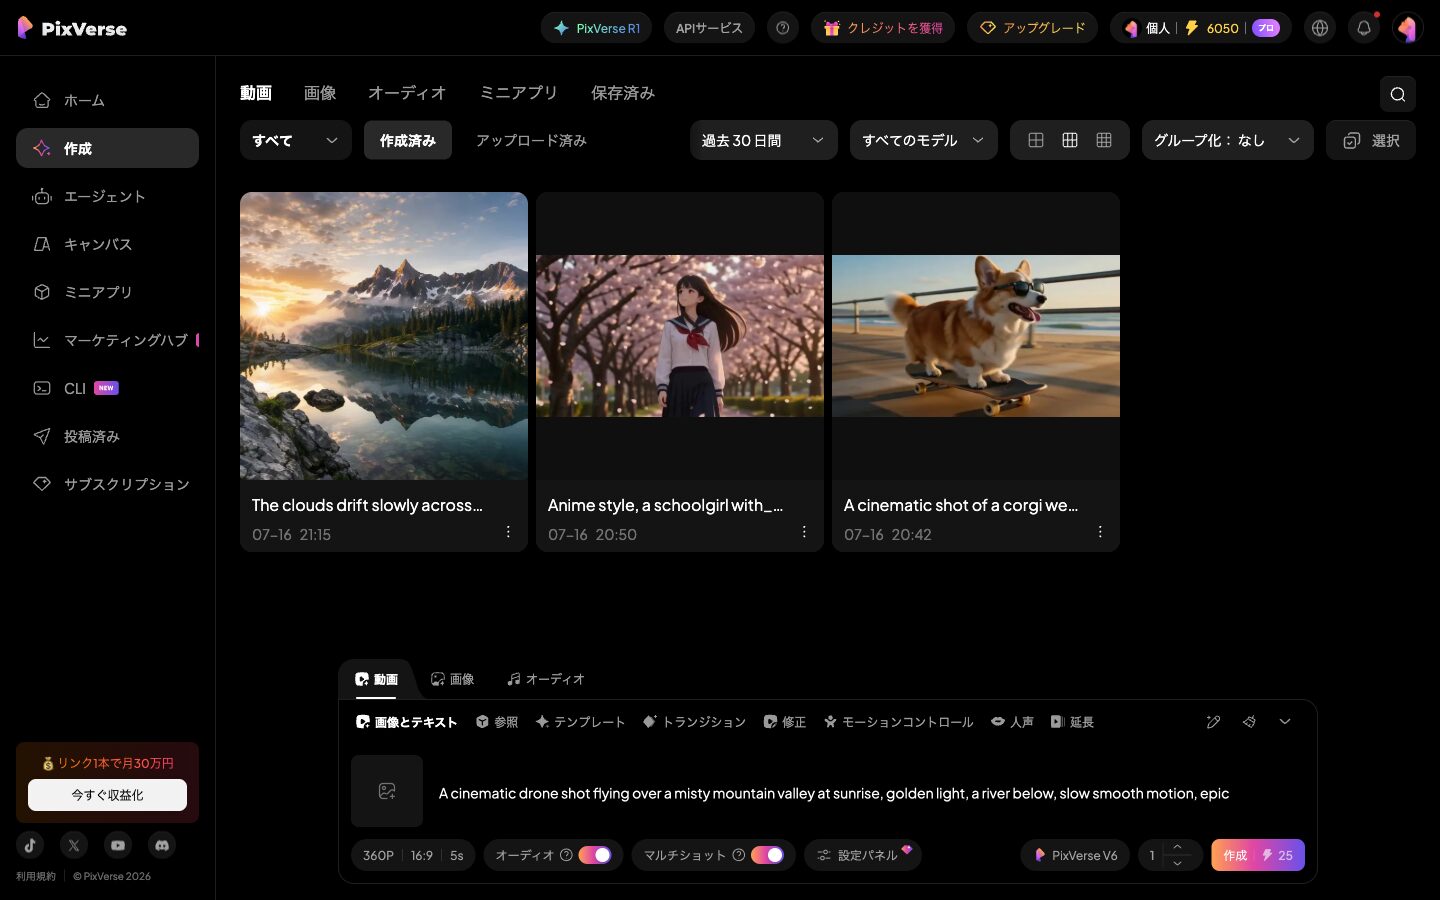Choose 参照 mode
Viewport: 1440px width, 900px height.
click(497, 722)
